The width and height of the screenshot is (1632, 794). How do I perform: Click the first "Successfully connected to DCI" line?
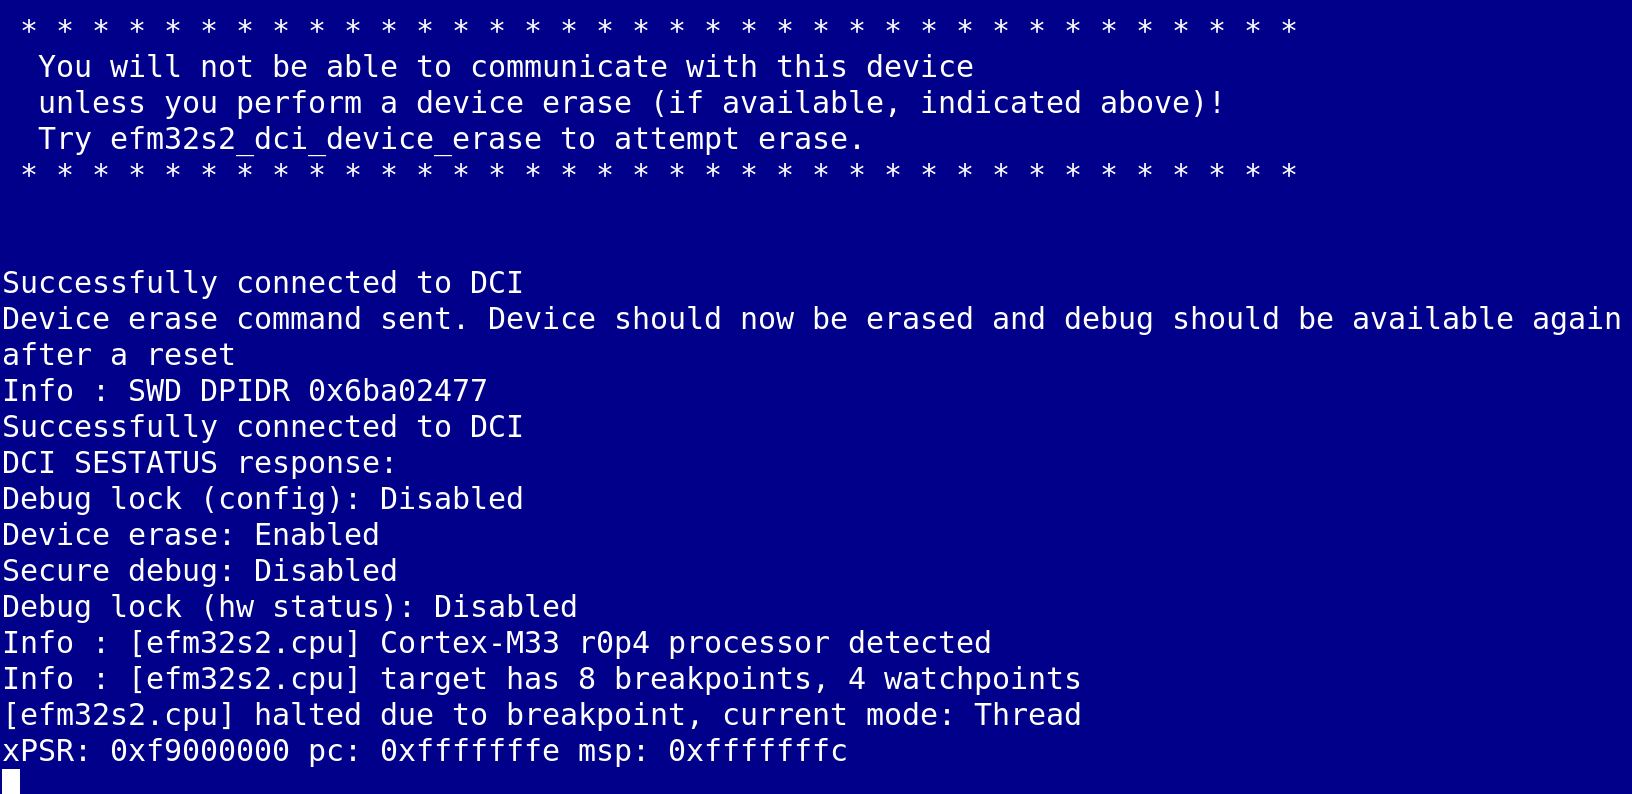coord(262,283)
